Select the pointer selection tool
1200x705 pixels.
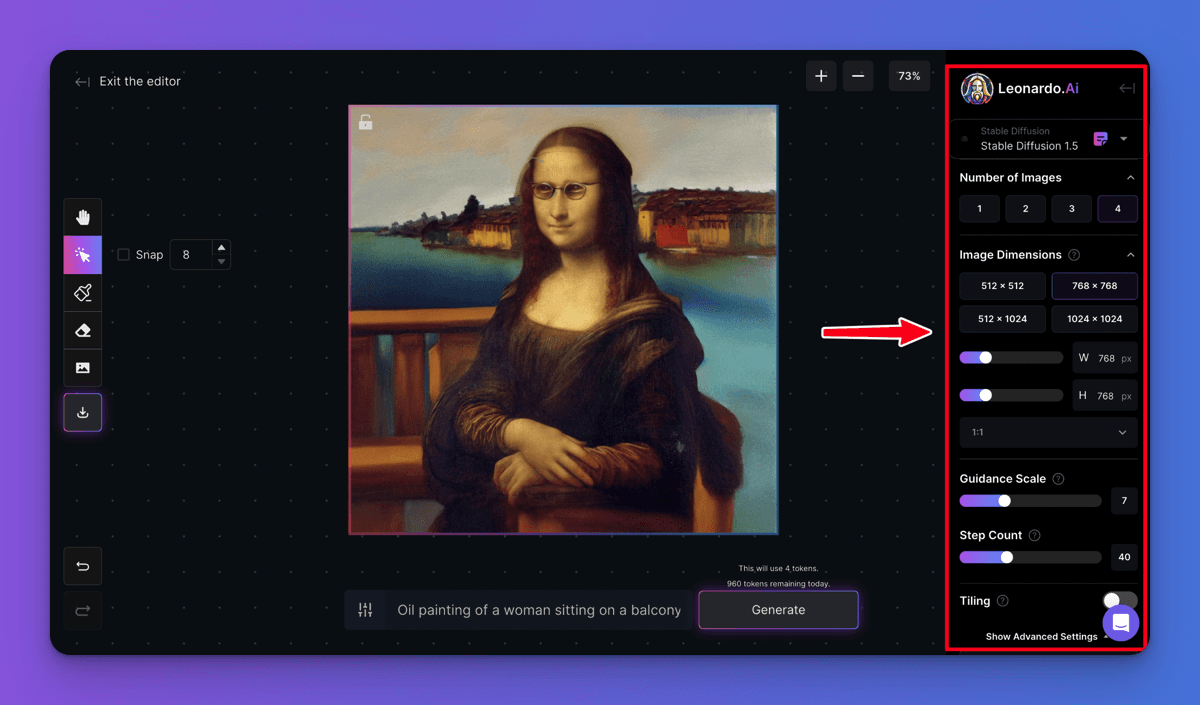click(x=82, y=255)
